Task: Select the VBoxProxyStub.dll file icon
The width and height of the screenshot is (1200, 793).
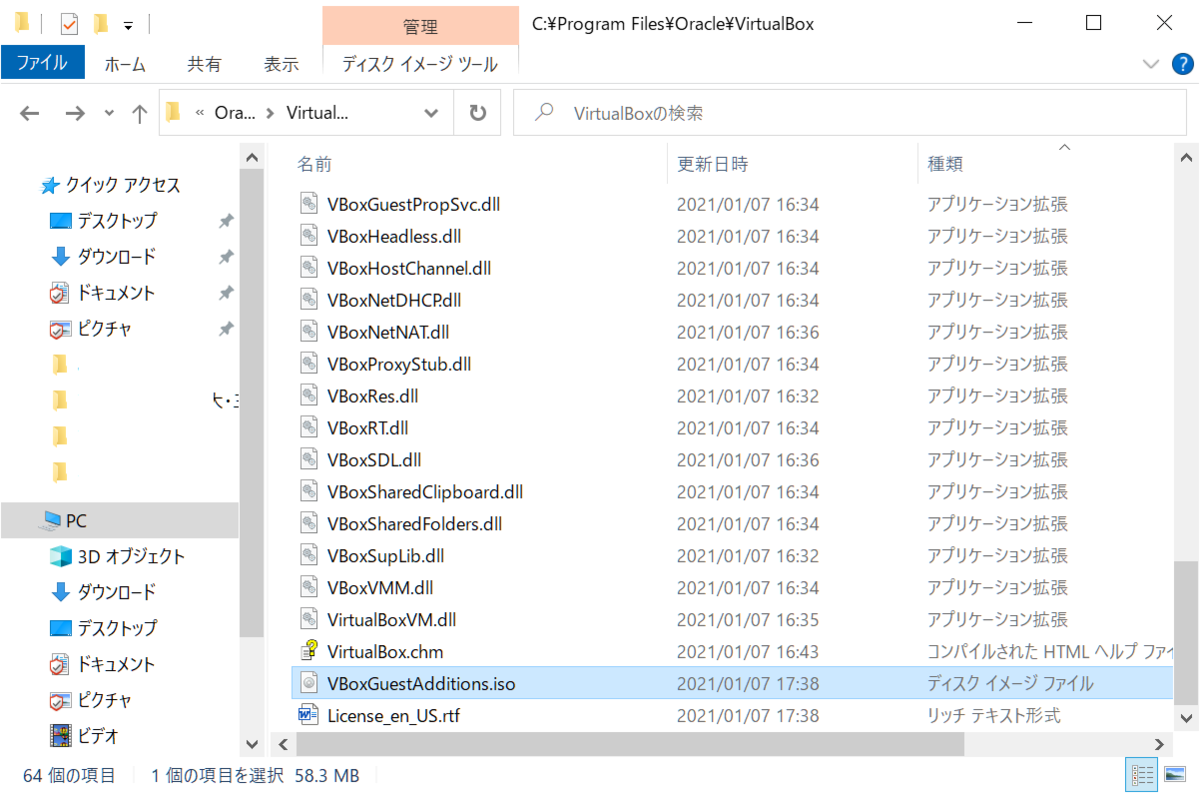Action: click(x=309, y=364)
